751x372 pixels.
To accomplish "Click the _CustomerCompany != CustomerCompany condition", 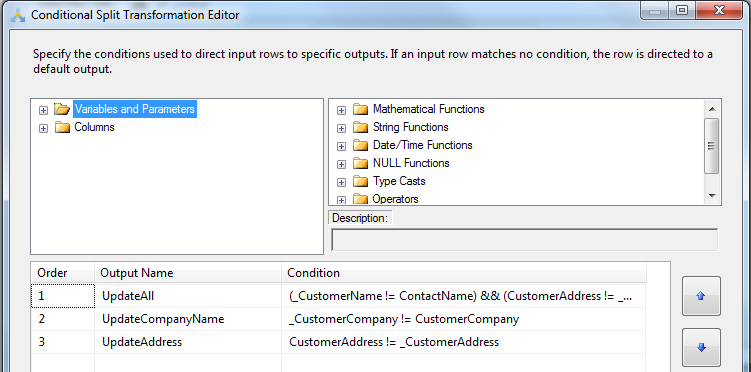I will (x=464, y=319).
